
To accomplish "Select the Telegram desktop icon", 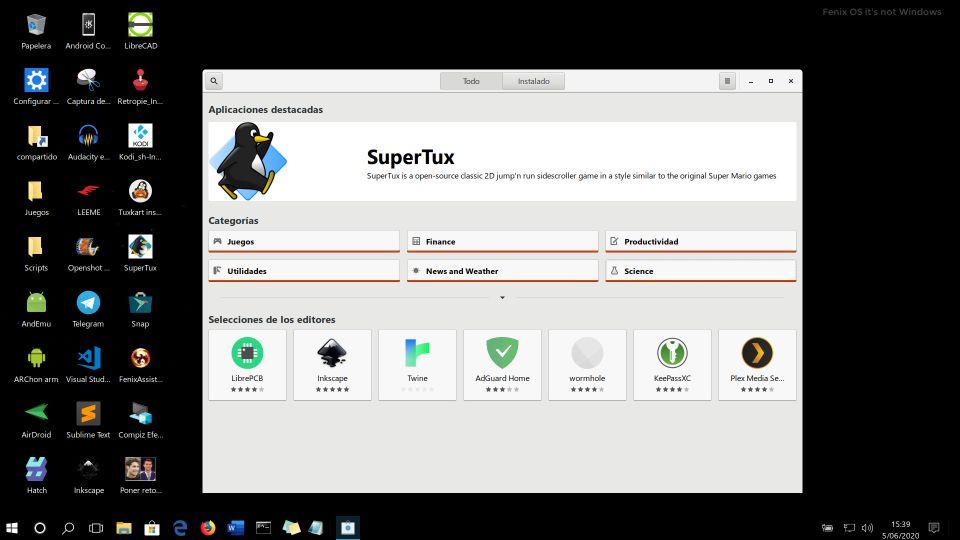I will point(88,310).
